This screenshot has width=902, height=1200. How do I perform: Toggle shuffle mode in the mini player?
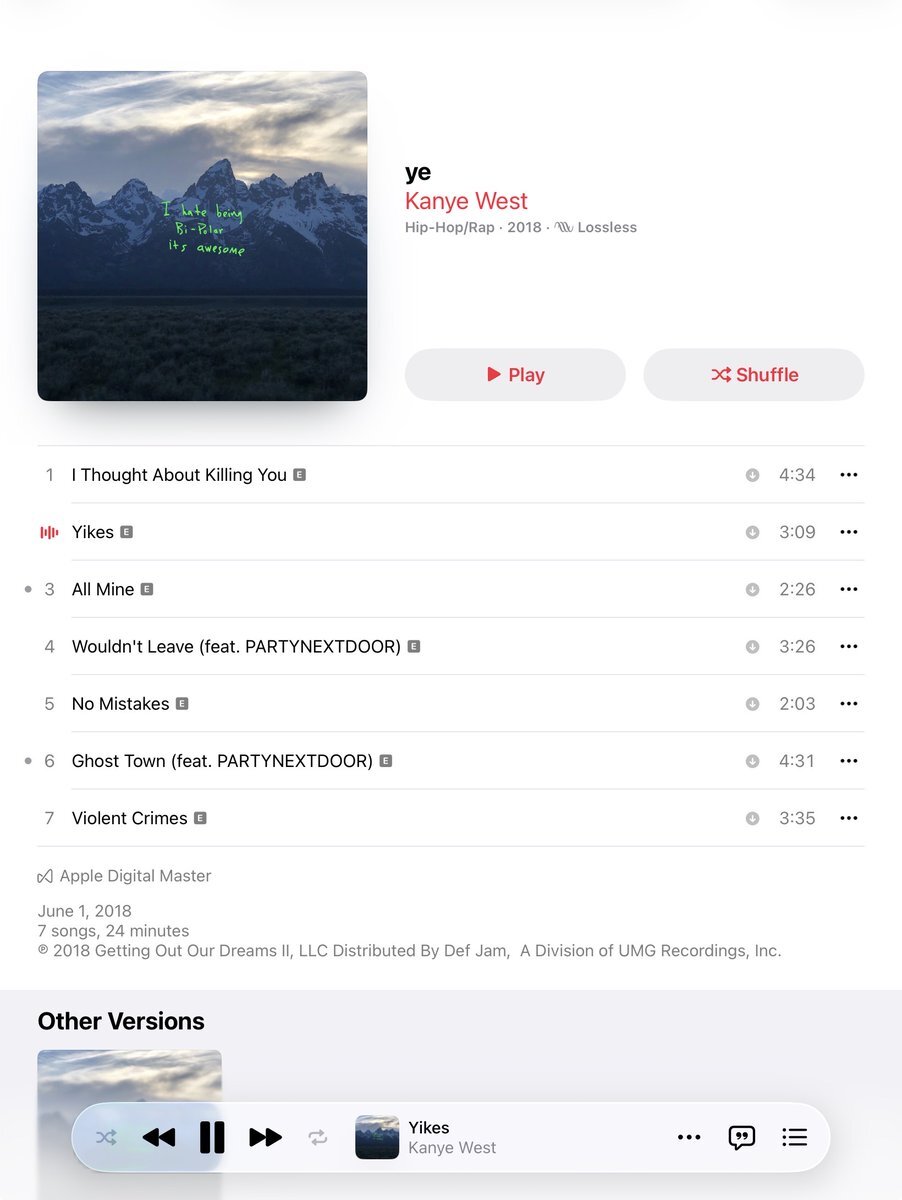106,1137
